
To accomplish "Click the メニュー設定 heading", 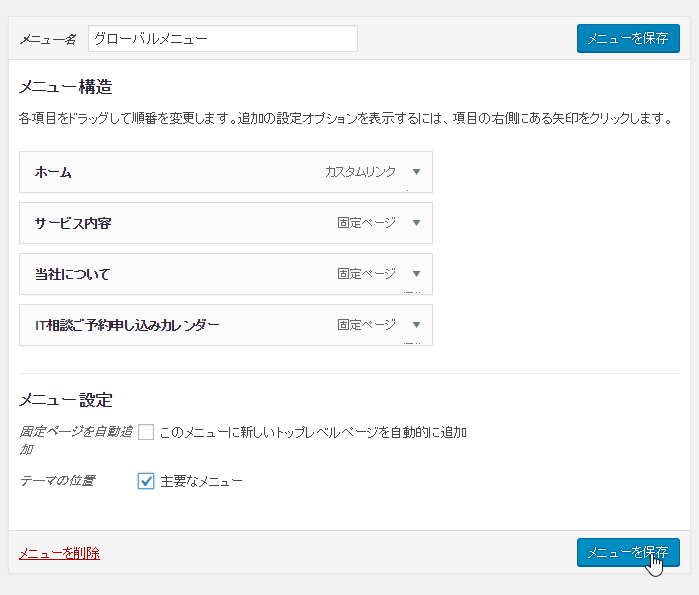I will click(66, 400).
